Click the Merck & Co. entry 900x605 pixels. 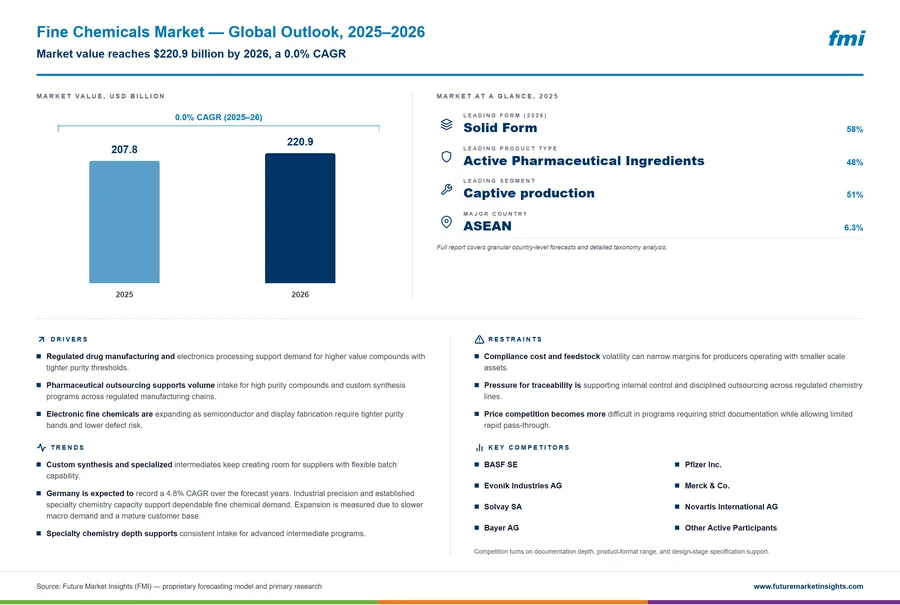[707, 486]
